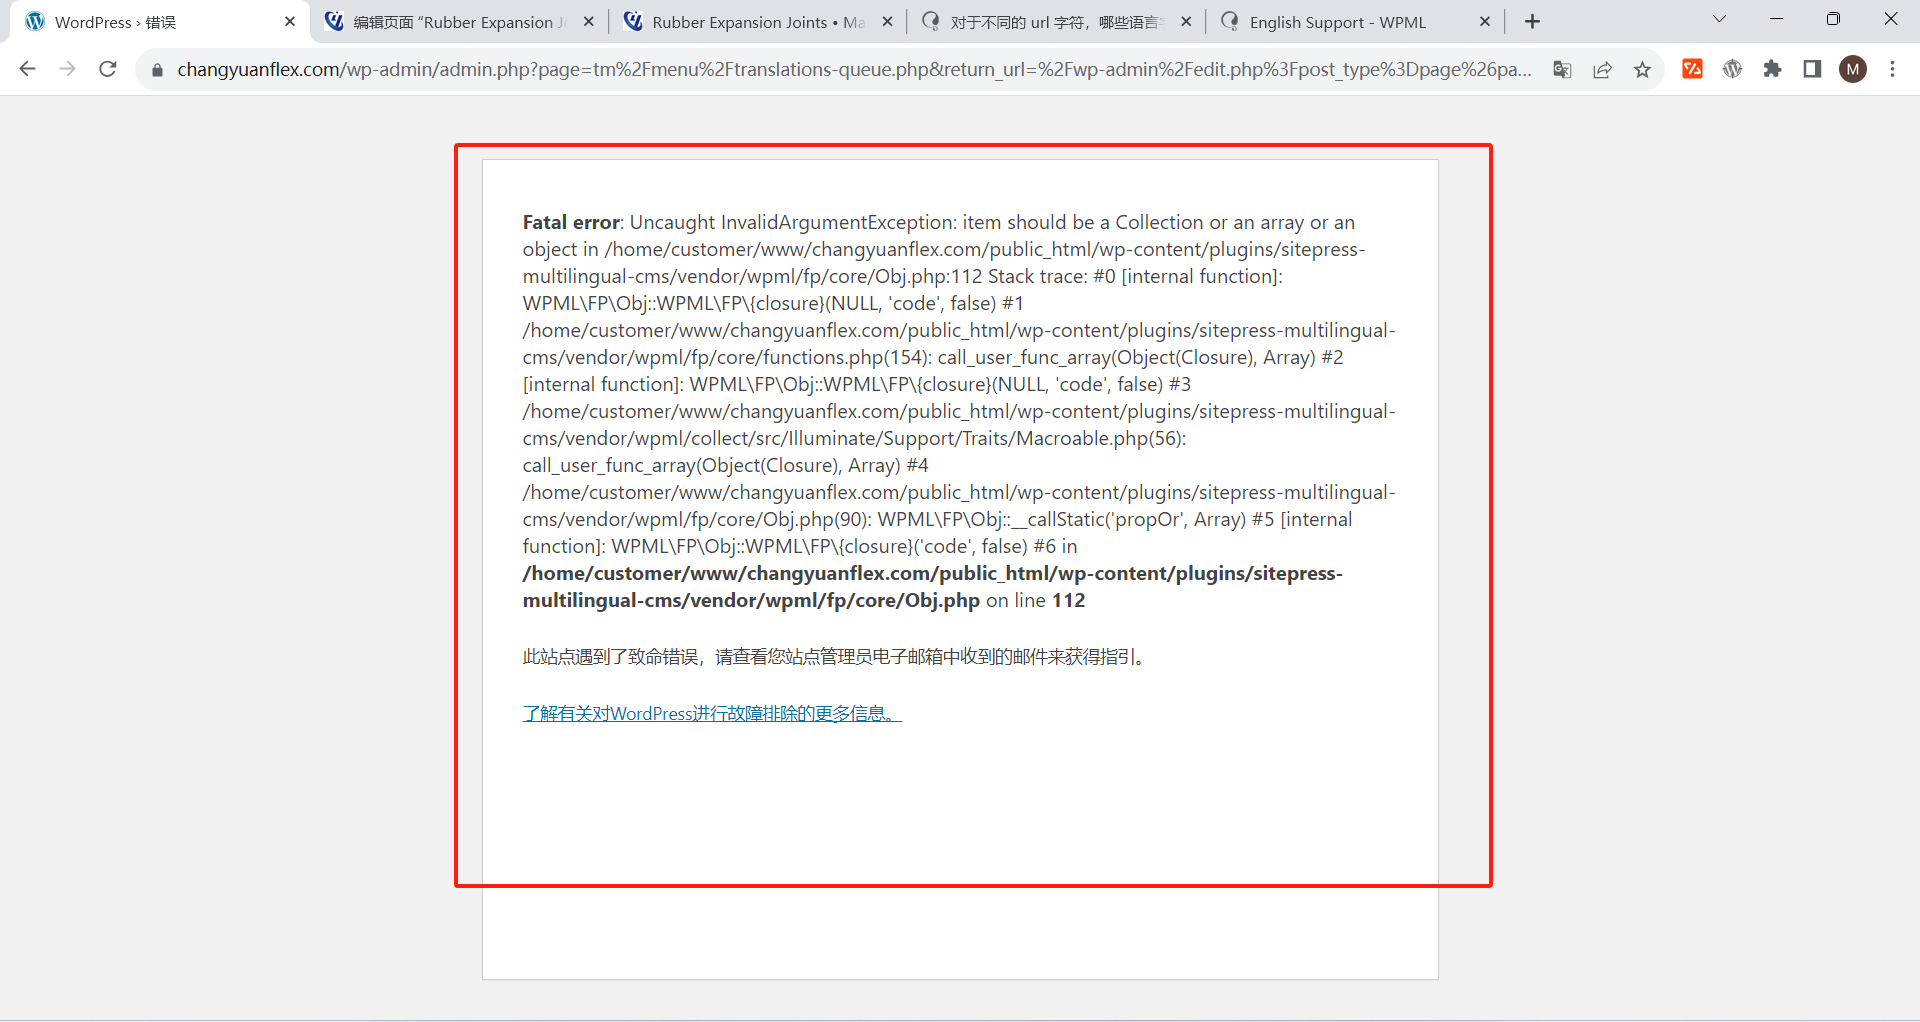Viewport: 1920px width, 1022px height.
Task: Open Chrome three-dot menu
Action: click(x=1892, y=69)
